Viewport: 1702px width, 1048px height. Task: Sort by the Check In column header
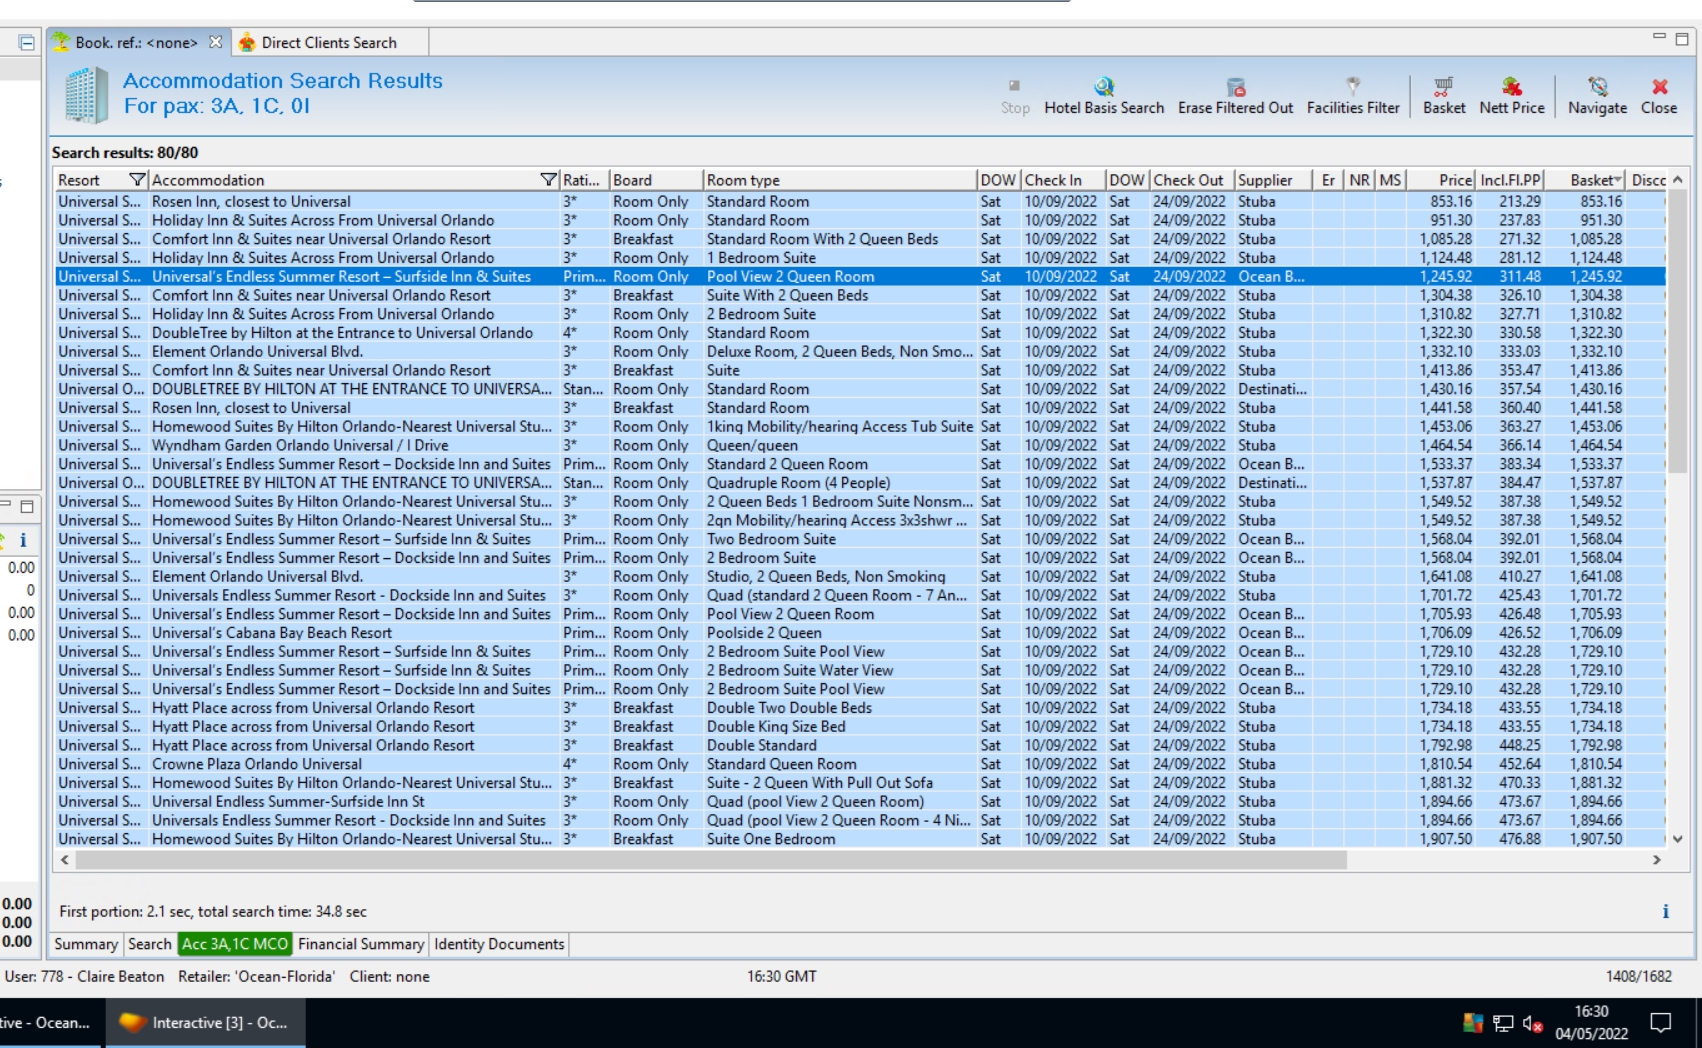[1063, 180]
